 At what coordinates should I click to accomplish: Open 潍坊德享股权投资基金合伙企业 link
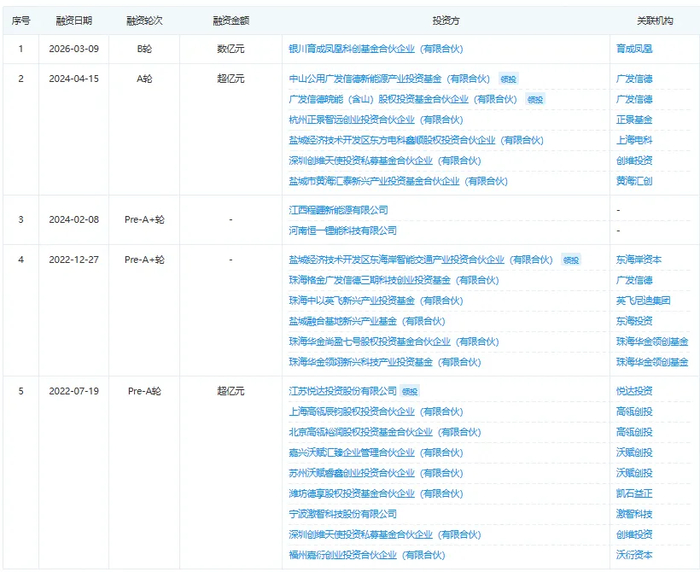click(x=376, y=494)
